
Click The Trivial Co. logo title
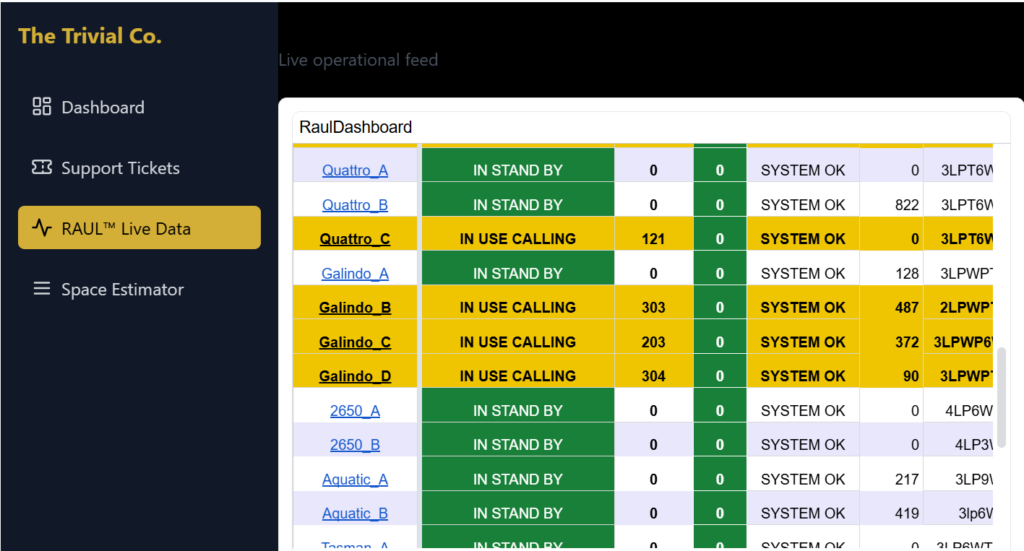[90, 36]
